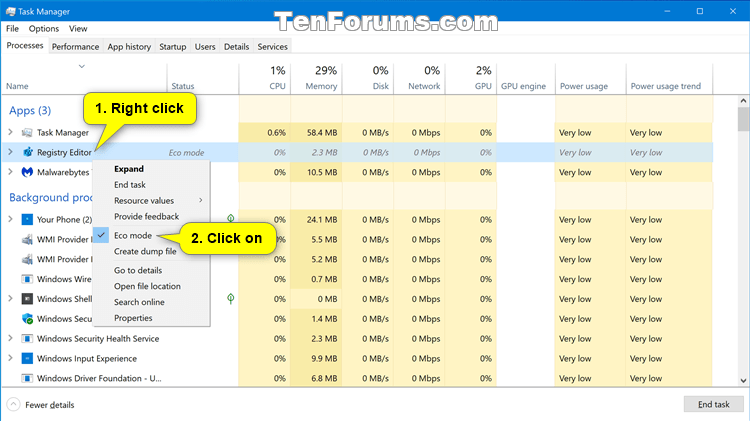Viewport: 750px width, 421px height.
Task: Select the Windows Driver Foundation row
Action: pyautogui.click(x=357, y=378)
